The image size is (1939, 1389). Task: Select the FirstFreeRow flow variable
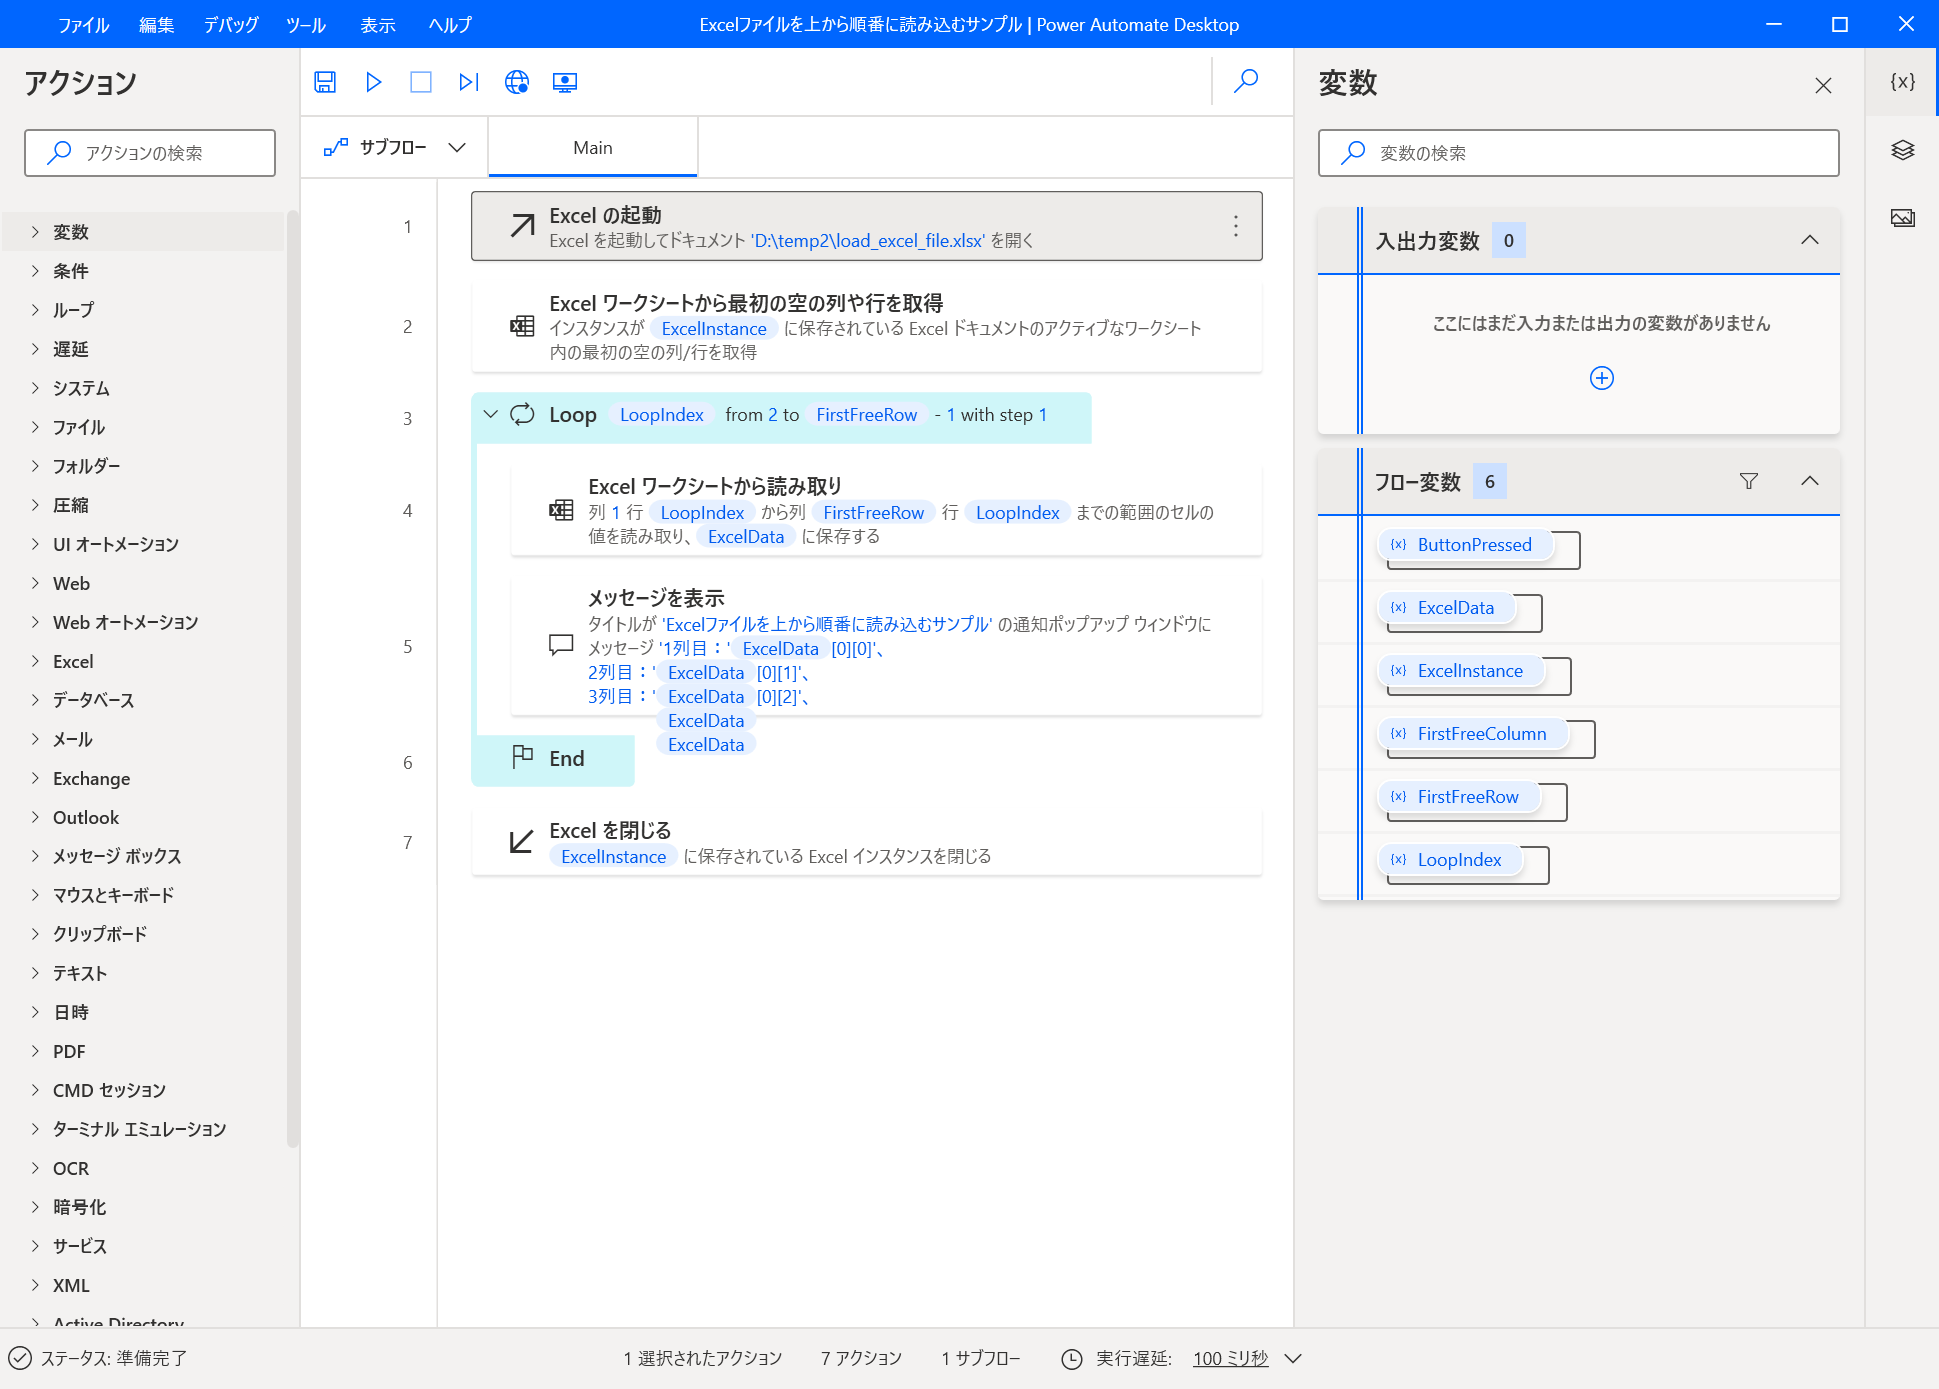pos(1458,797)
